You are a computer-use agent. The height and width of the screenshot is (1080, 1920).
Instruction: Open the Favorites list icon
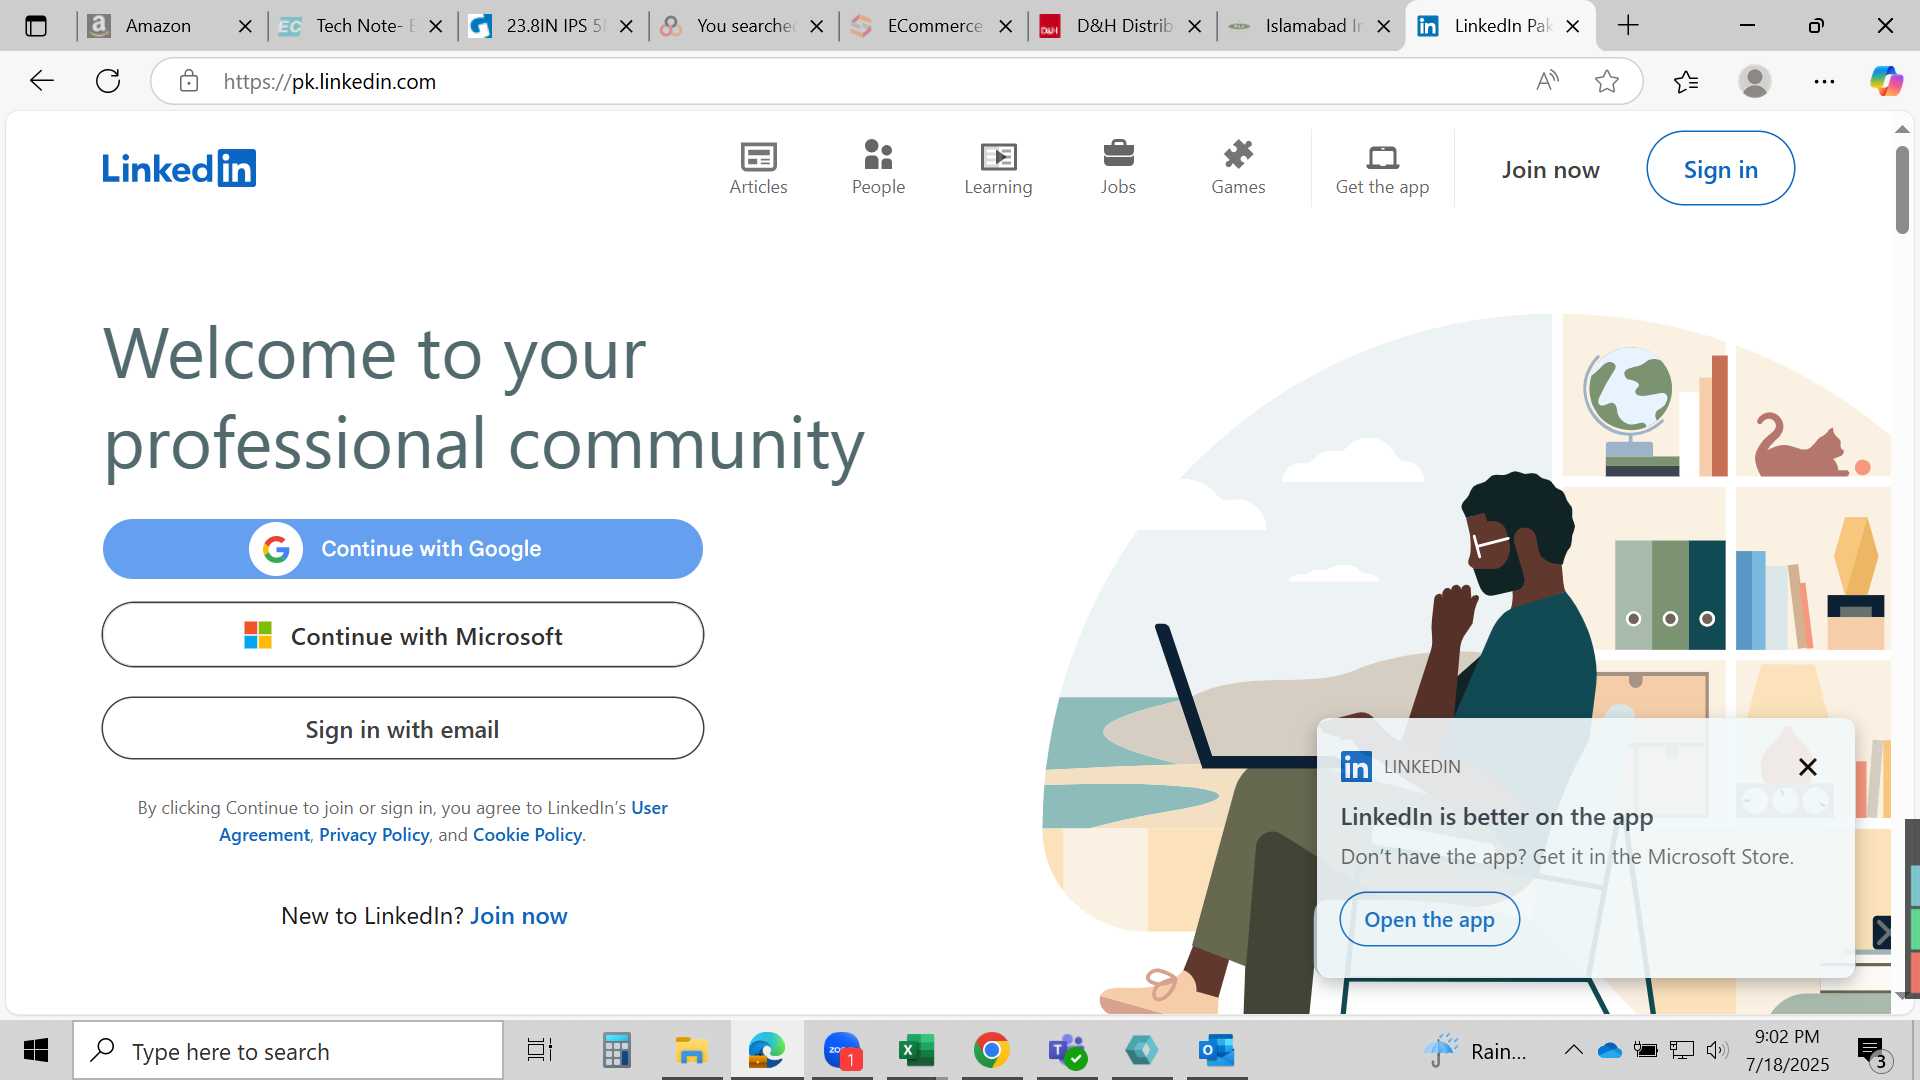click(x=1686, y=81)
